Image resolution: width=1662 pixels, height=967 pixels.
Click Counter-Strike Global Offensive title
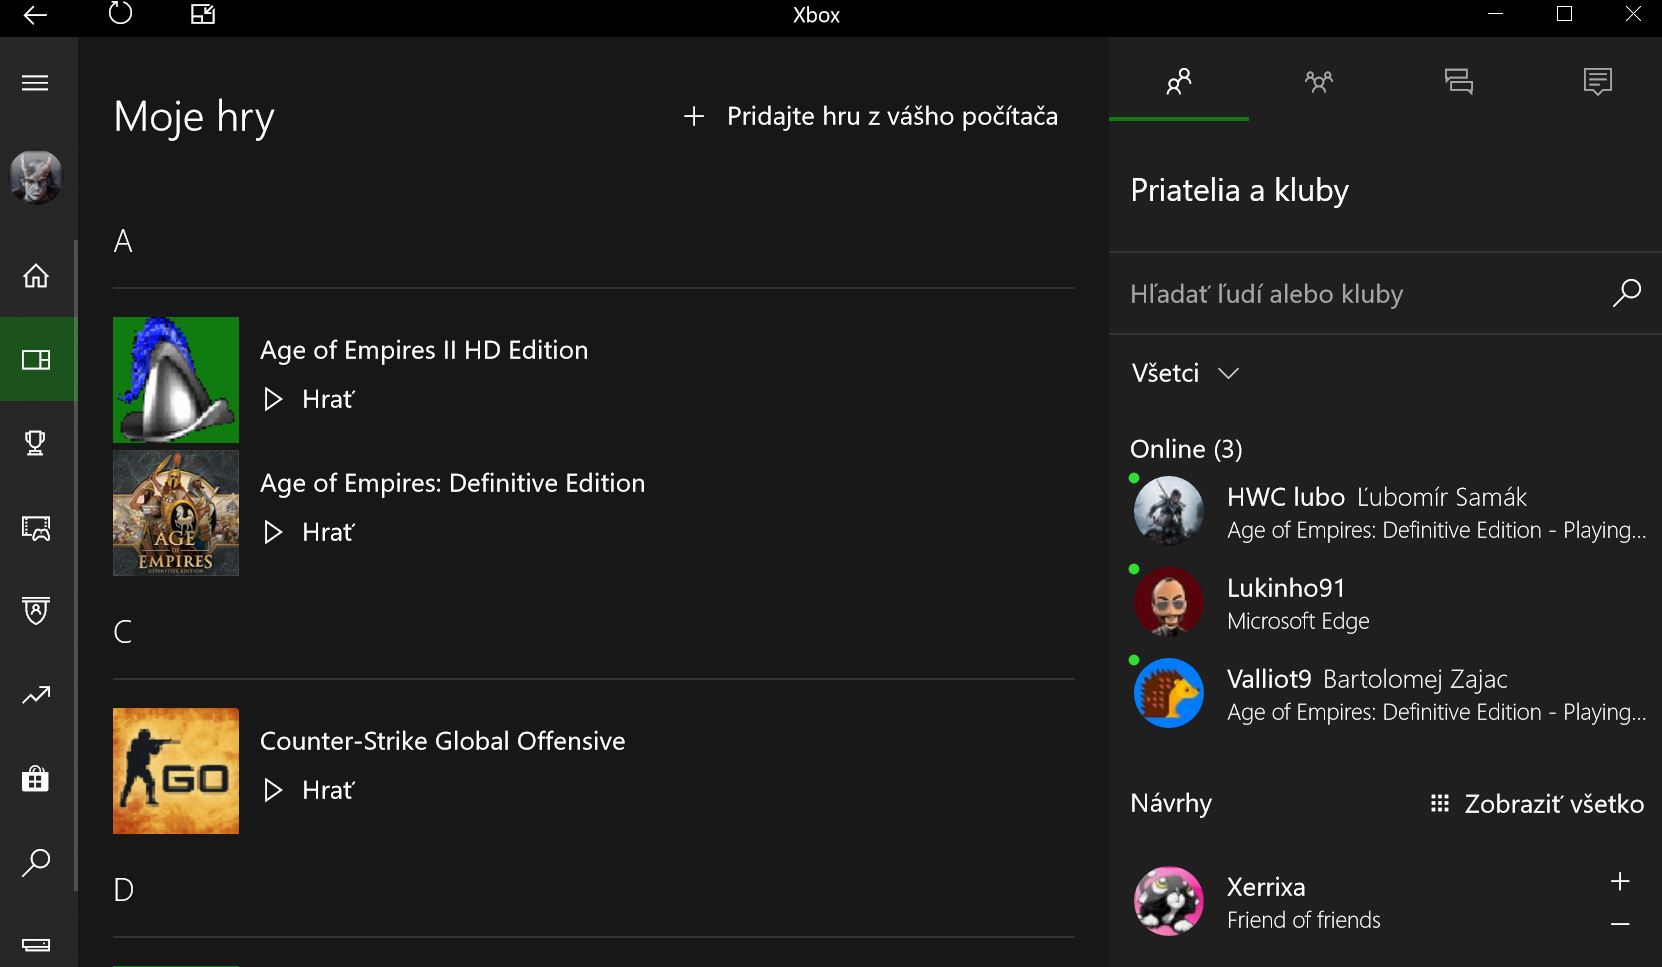[x=442, y=741]
